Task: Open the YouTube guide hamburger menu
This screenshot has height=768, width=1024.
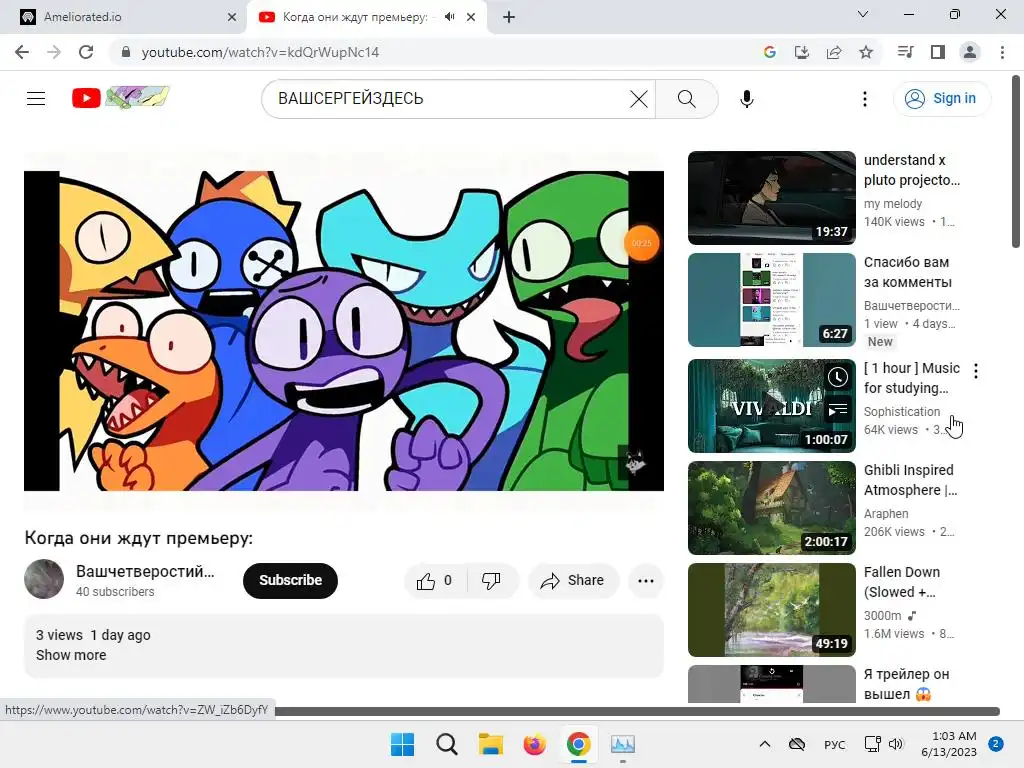Action: [x=36, y=99]
